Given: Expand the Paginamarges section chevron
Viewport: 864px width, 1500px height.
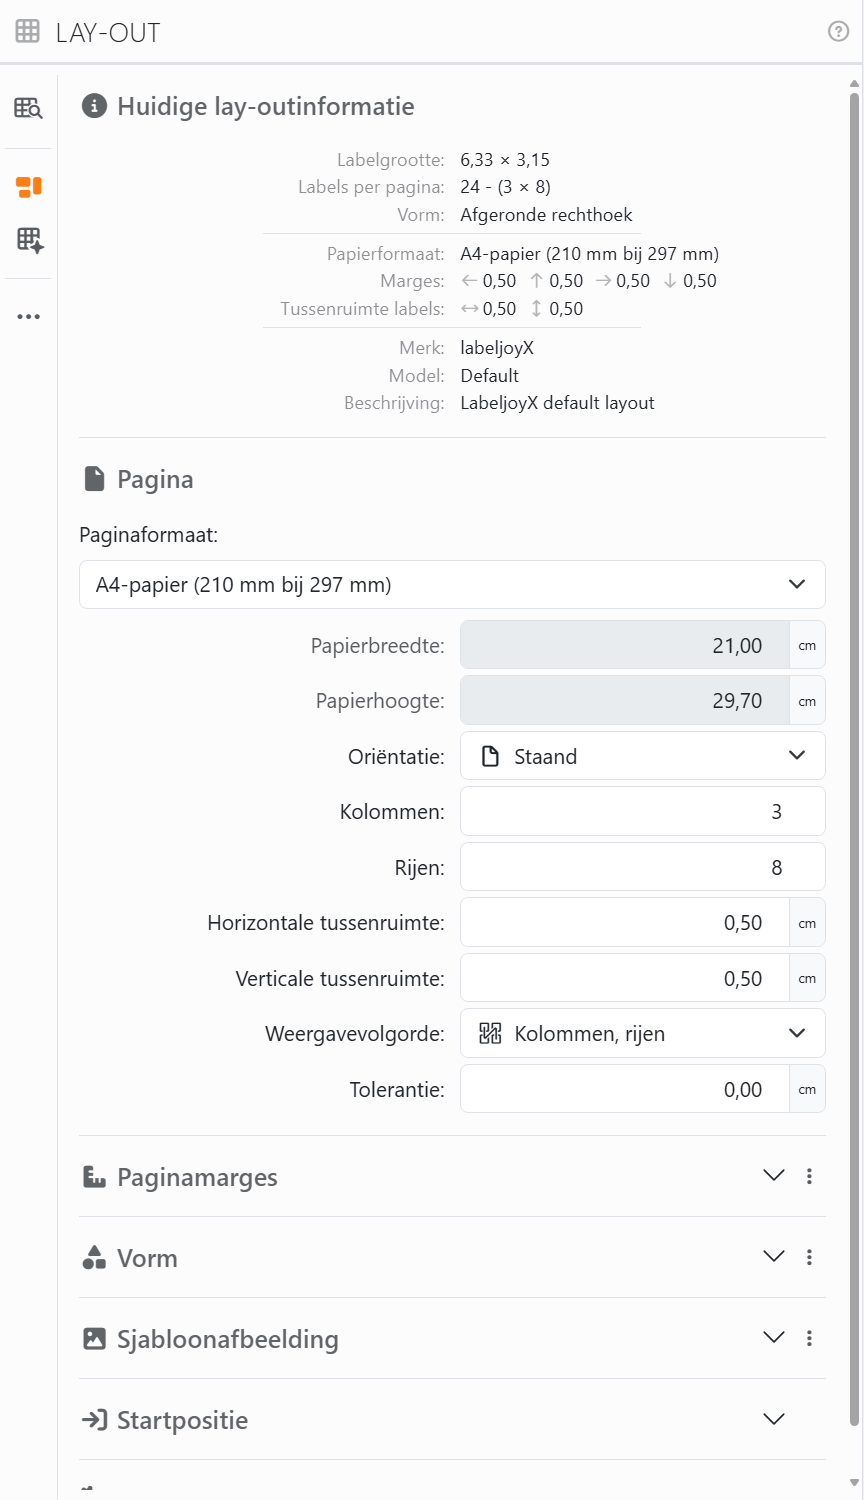Looking at the screenshot, I should tap(774, 1176).
